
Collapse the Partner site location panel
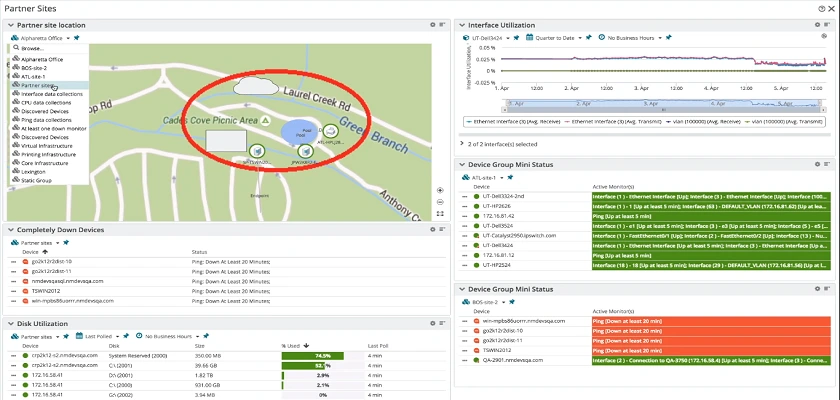(11, 25)
